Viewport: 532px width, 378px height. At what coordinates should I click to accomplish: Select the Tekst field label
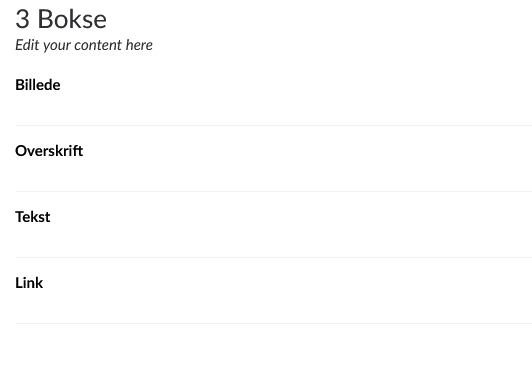33,217
